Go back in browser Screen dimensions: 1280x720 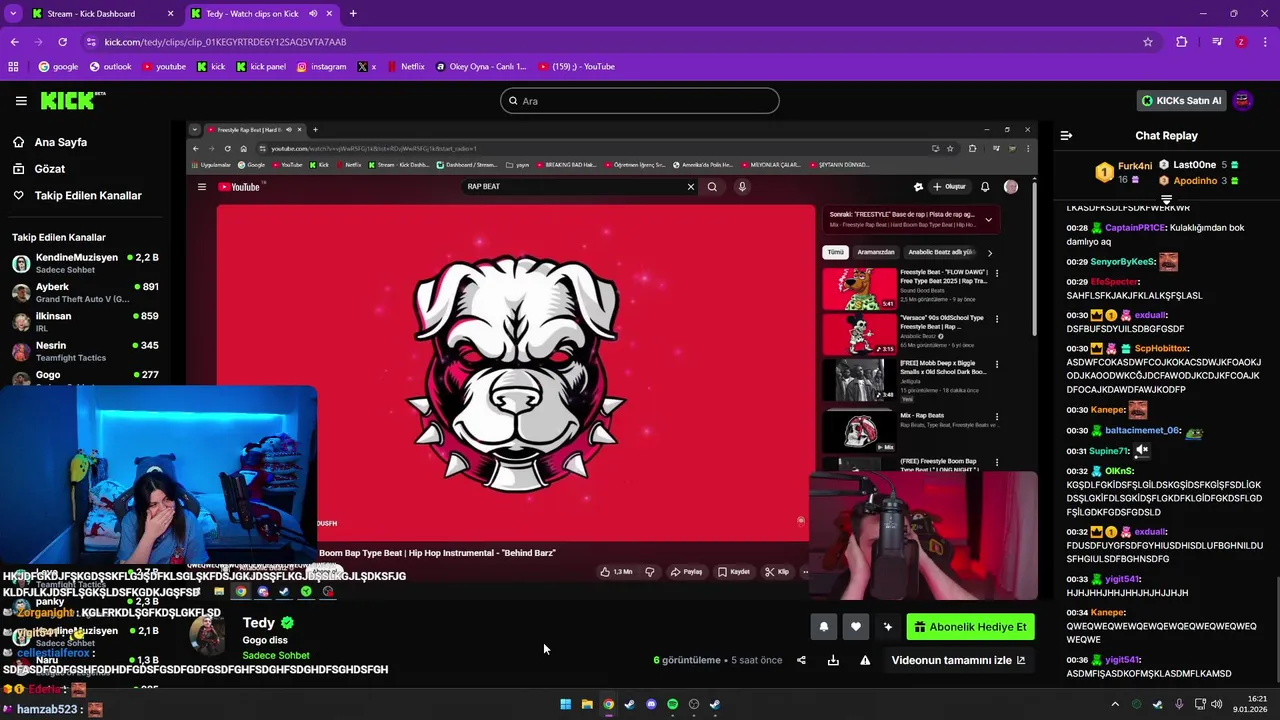click(x=14, y=42)
